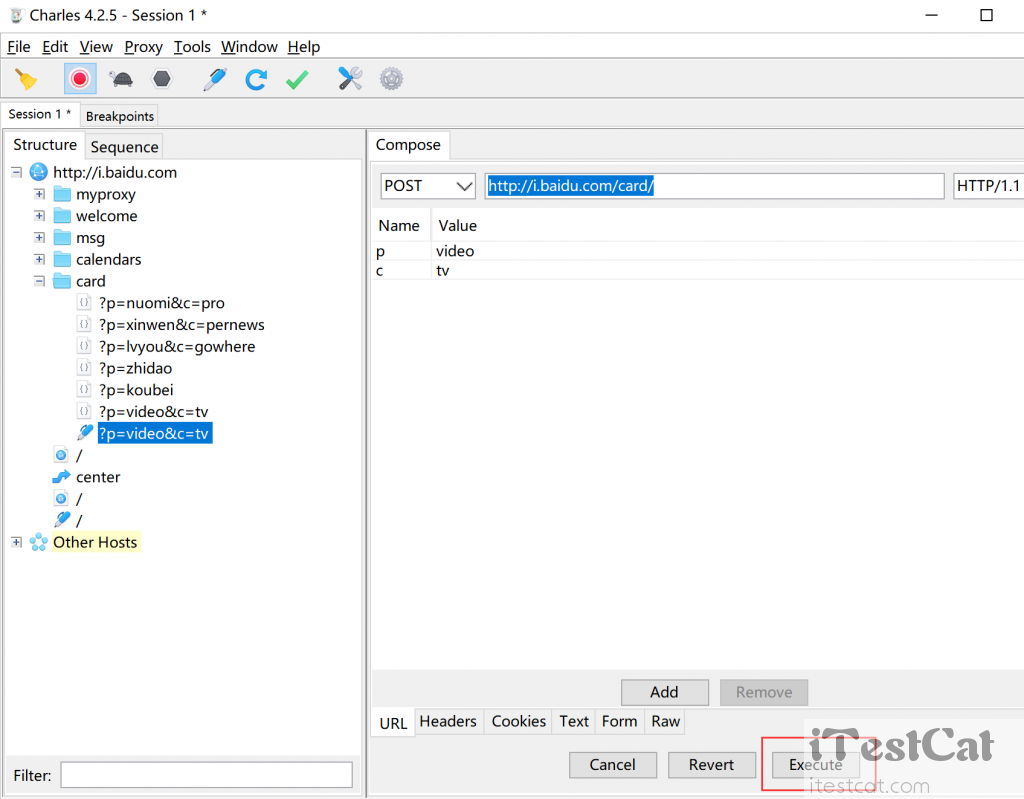
Task: Open the Help menu
Action: (x=304, y=47)
